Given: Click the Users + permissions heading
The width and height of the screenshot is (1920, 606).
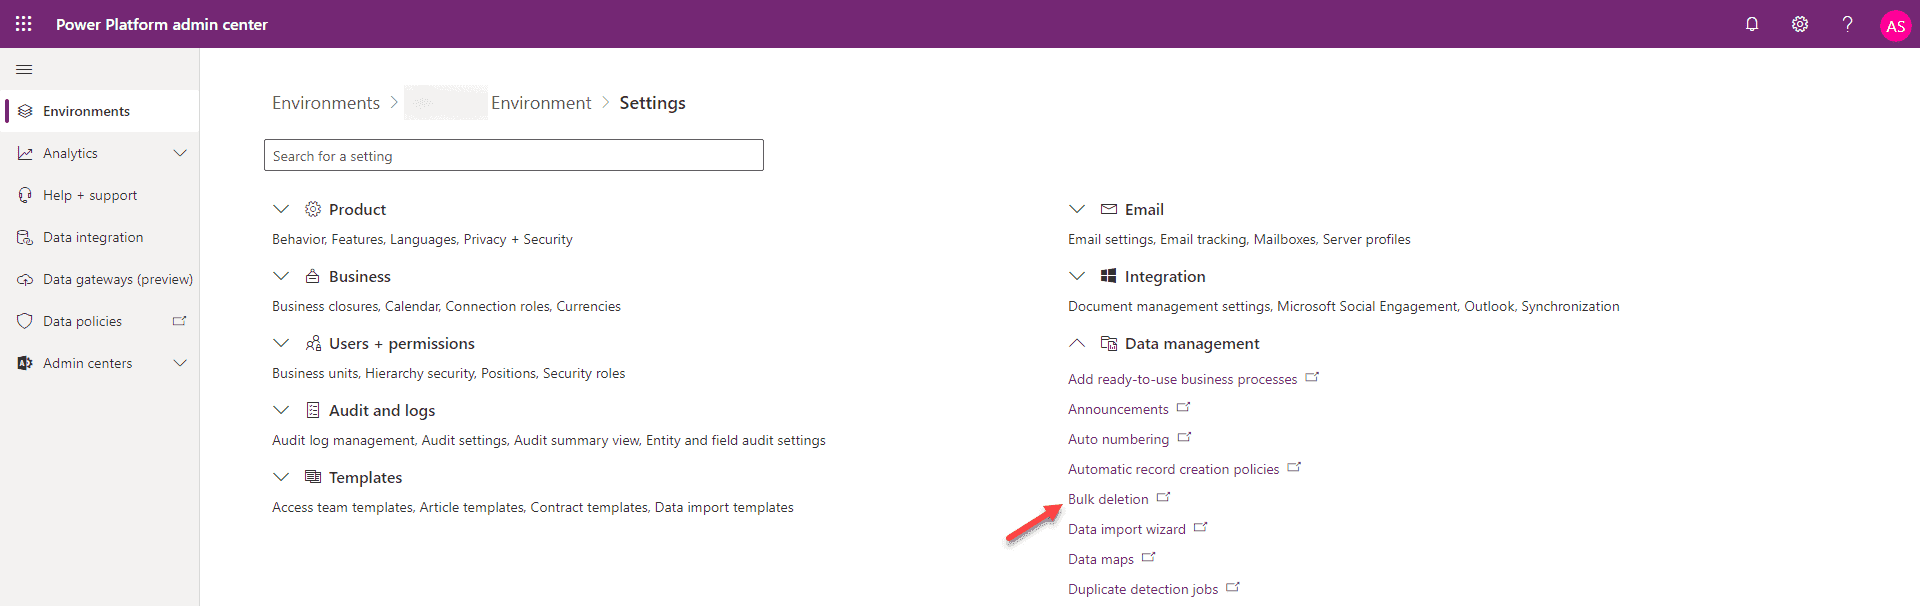Looking at the screenshot, I should [x=402, y=343].
